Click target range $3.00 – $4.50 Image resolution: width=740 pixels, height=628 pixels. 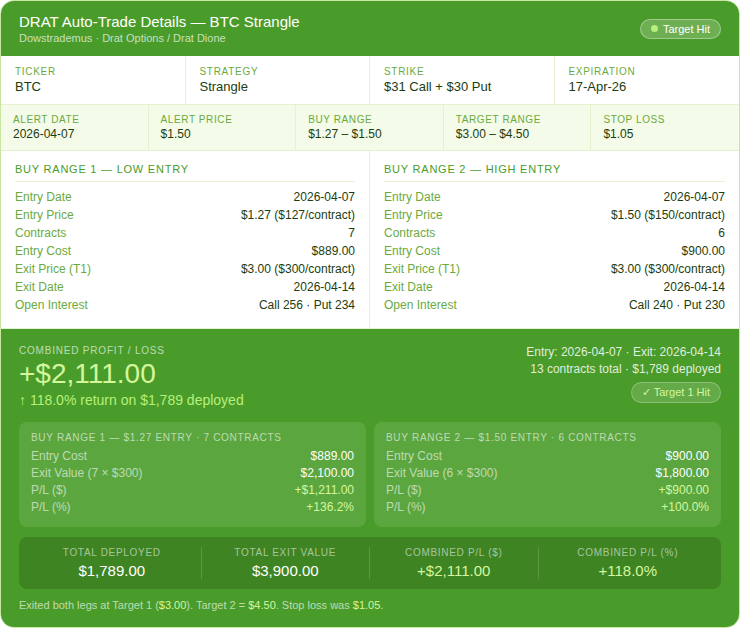point(492,134)
